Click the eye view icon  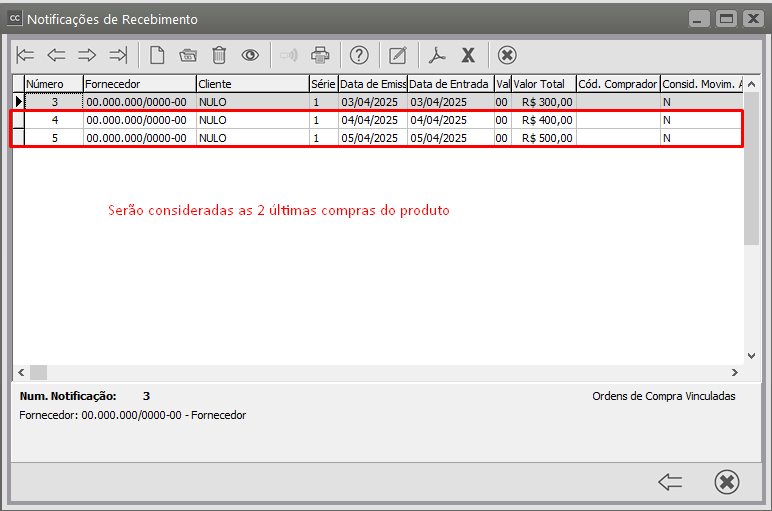[250, 55]
